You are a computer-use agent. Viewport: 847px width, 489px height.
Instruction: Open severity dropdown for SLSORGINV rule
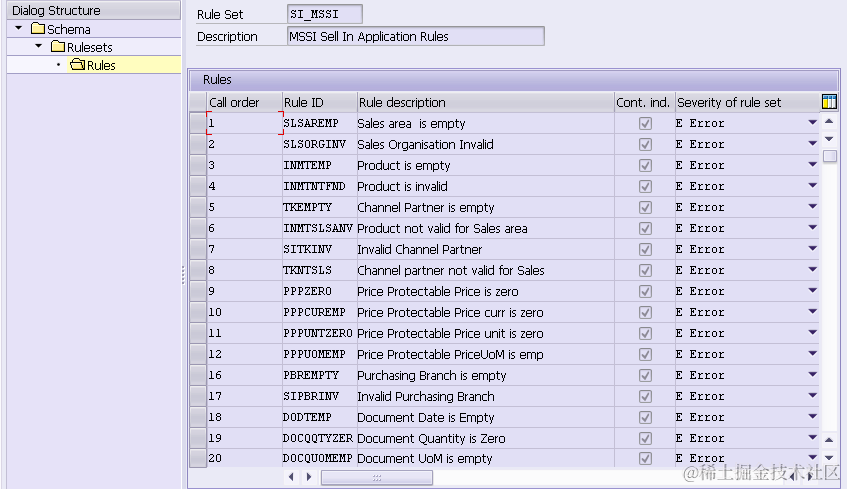click(x=812, y=144)
